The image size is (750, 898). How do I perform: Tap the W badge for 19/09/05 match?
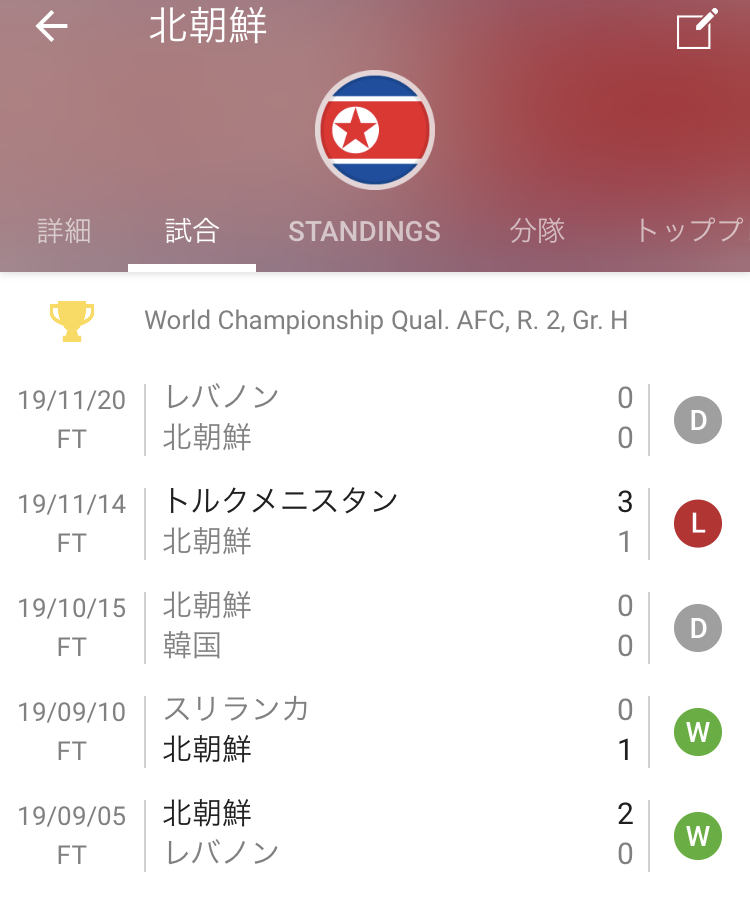pyautogui.click(x=697, y=836)
